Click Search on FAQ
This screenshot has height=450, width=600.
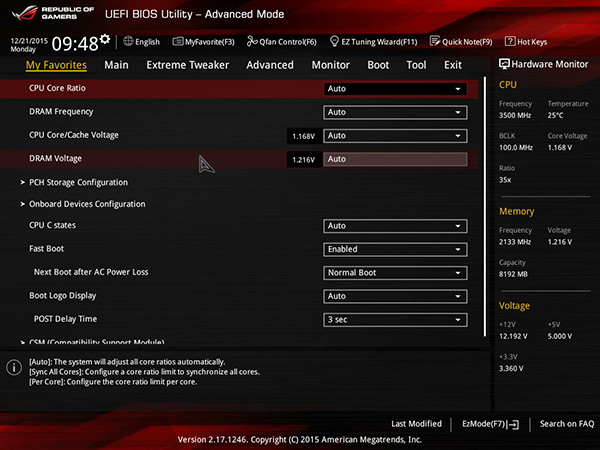[x=567, y=424]
